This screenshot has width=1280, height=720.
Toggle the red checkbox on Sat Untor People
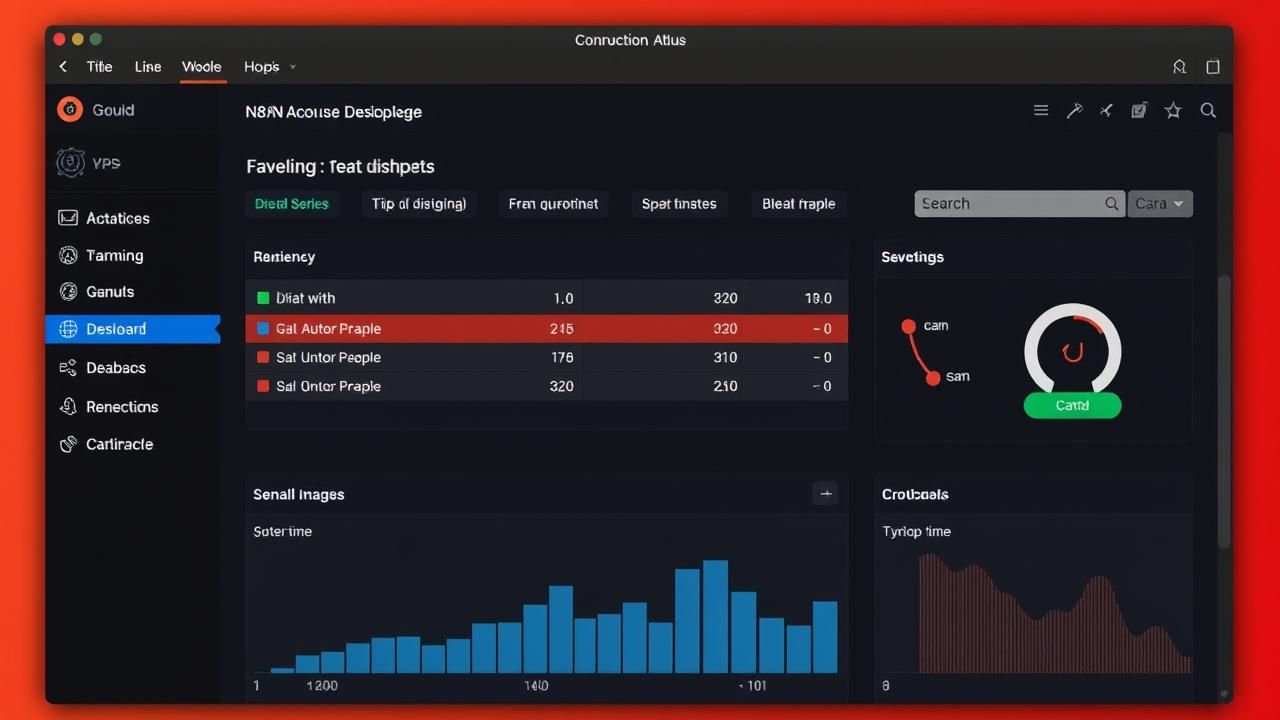[263, 357]
